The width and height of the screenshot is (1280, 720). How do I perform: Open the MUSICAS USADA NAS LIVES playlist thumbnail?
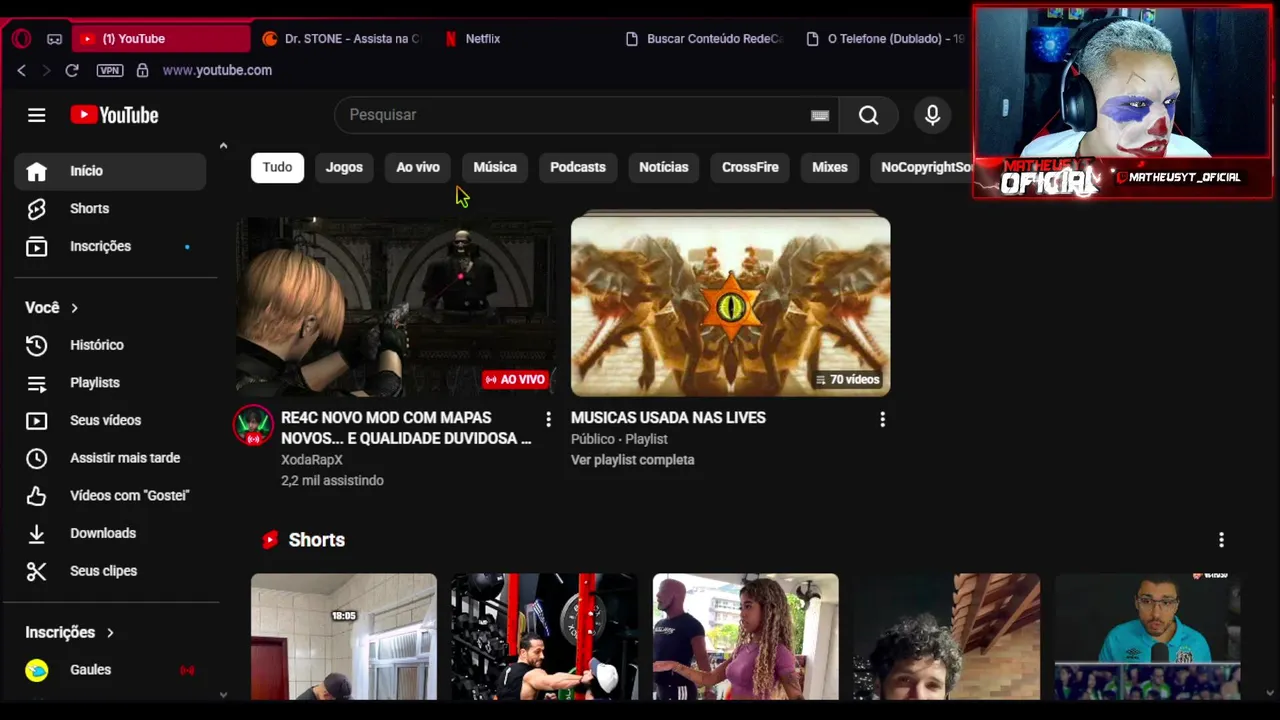(730, 305)
